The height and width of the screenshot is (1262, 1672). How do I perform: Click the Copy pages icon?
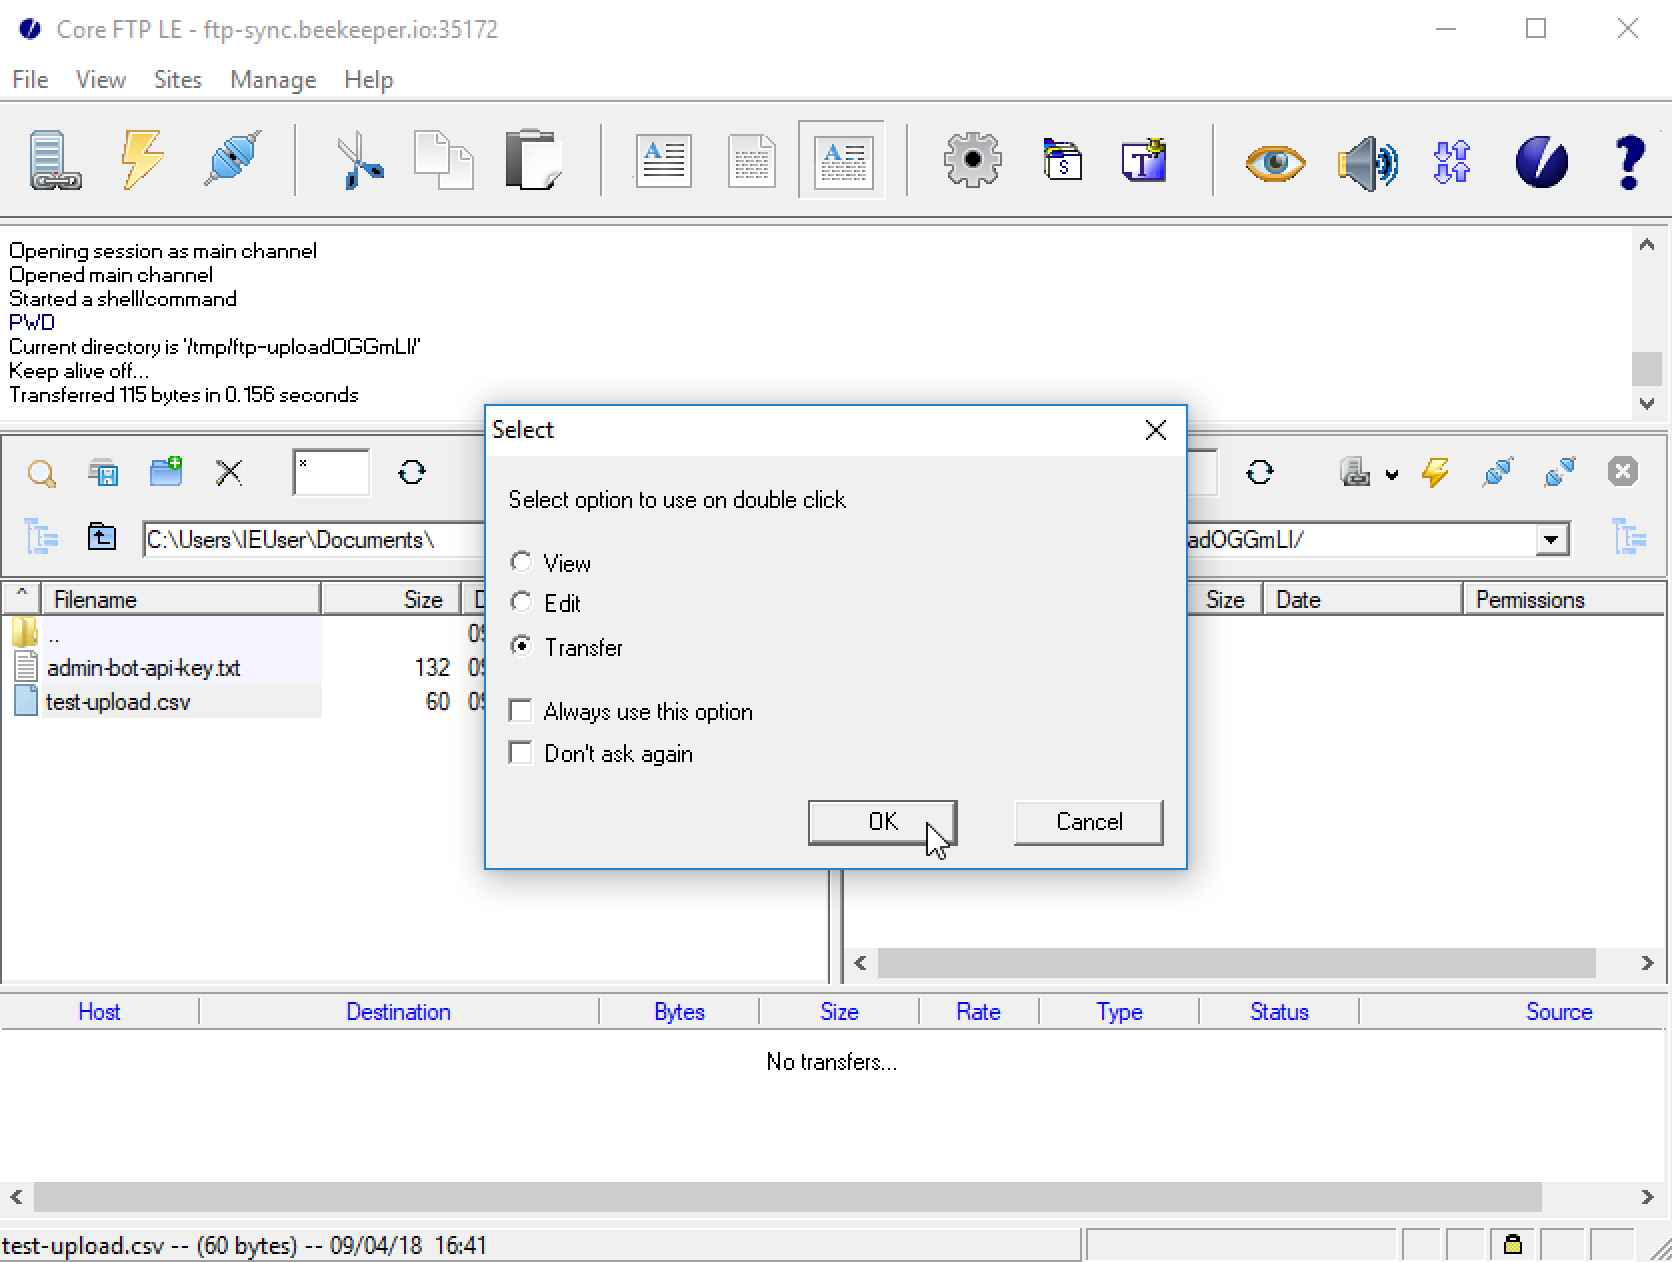pyautogui.click(x=443, y=160)
